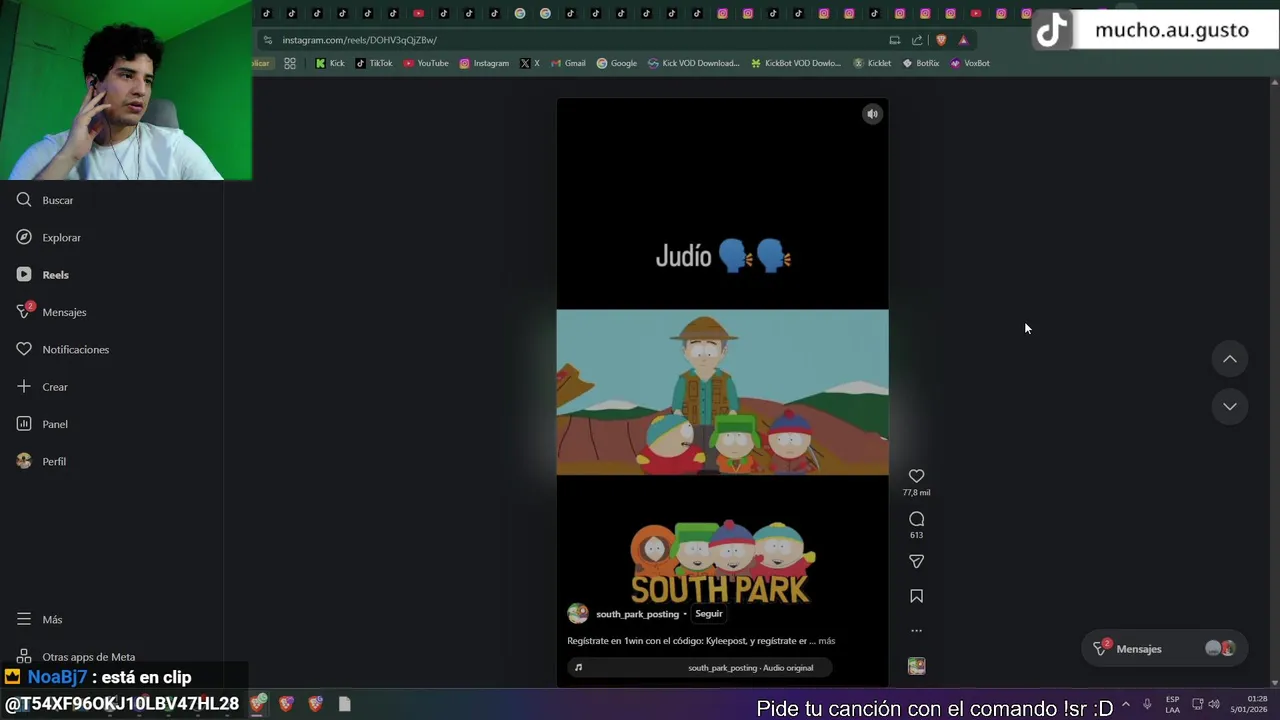Screen dimensions: 1280x720
Task: Go to previous reel with up chevron
Action: pos(1230,359)
